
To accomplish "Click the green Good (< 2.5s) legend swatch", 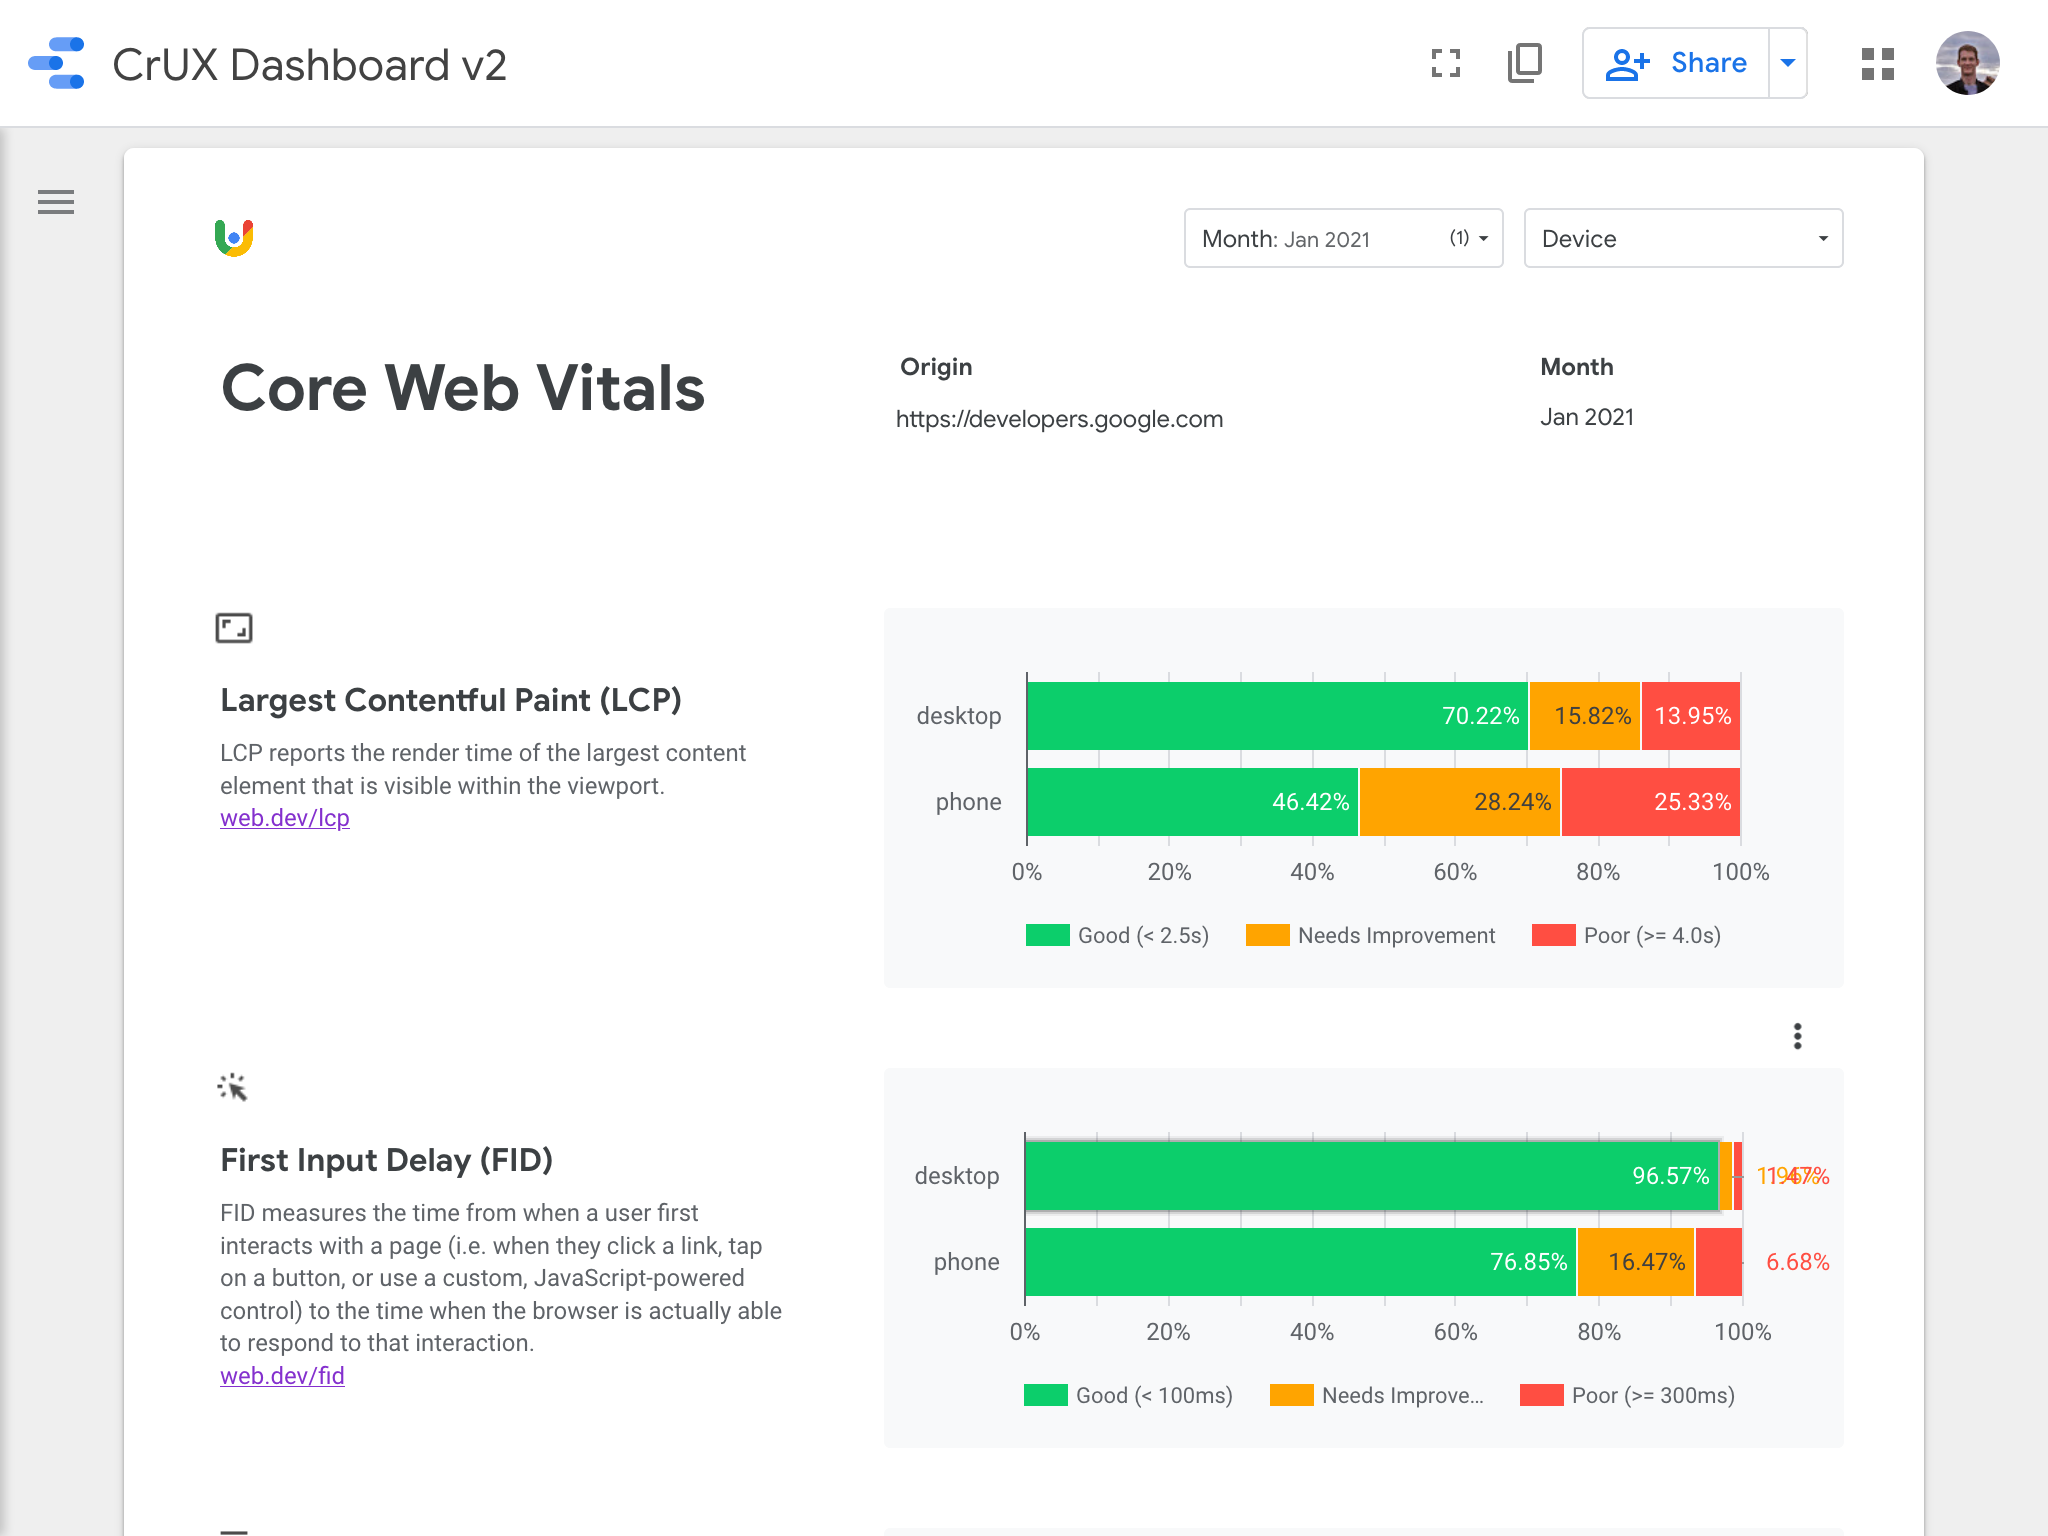I will [x=1047, y=935].
